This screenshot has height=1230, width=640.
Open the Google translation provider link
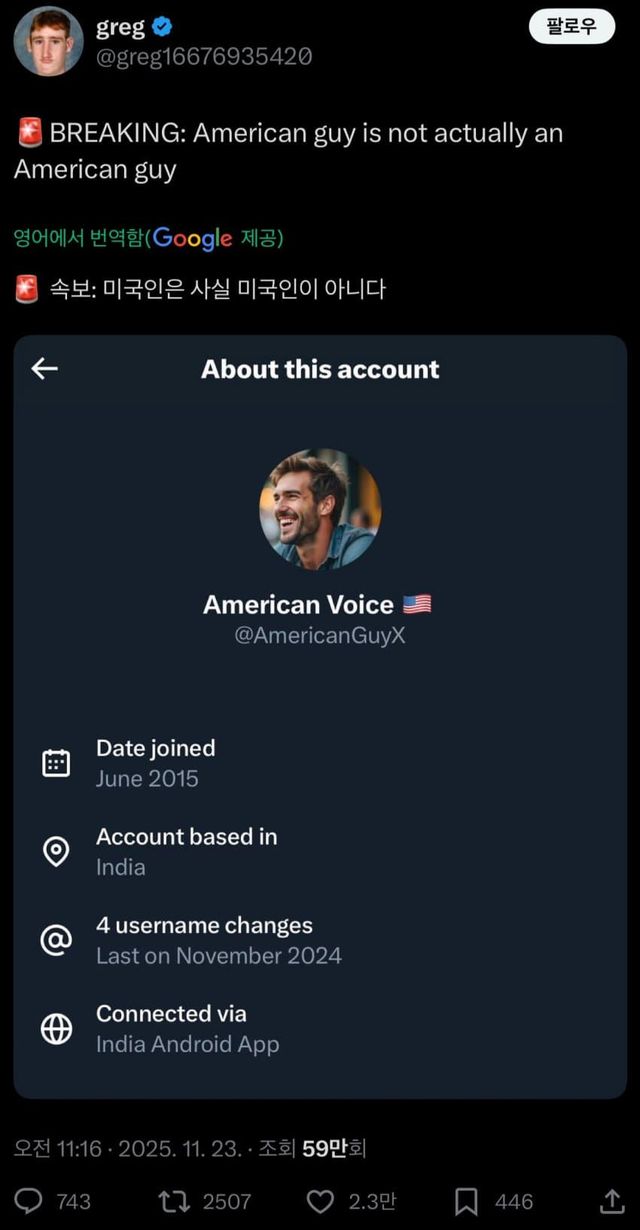click(193, 238)
